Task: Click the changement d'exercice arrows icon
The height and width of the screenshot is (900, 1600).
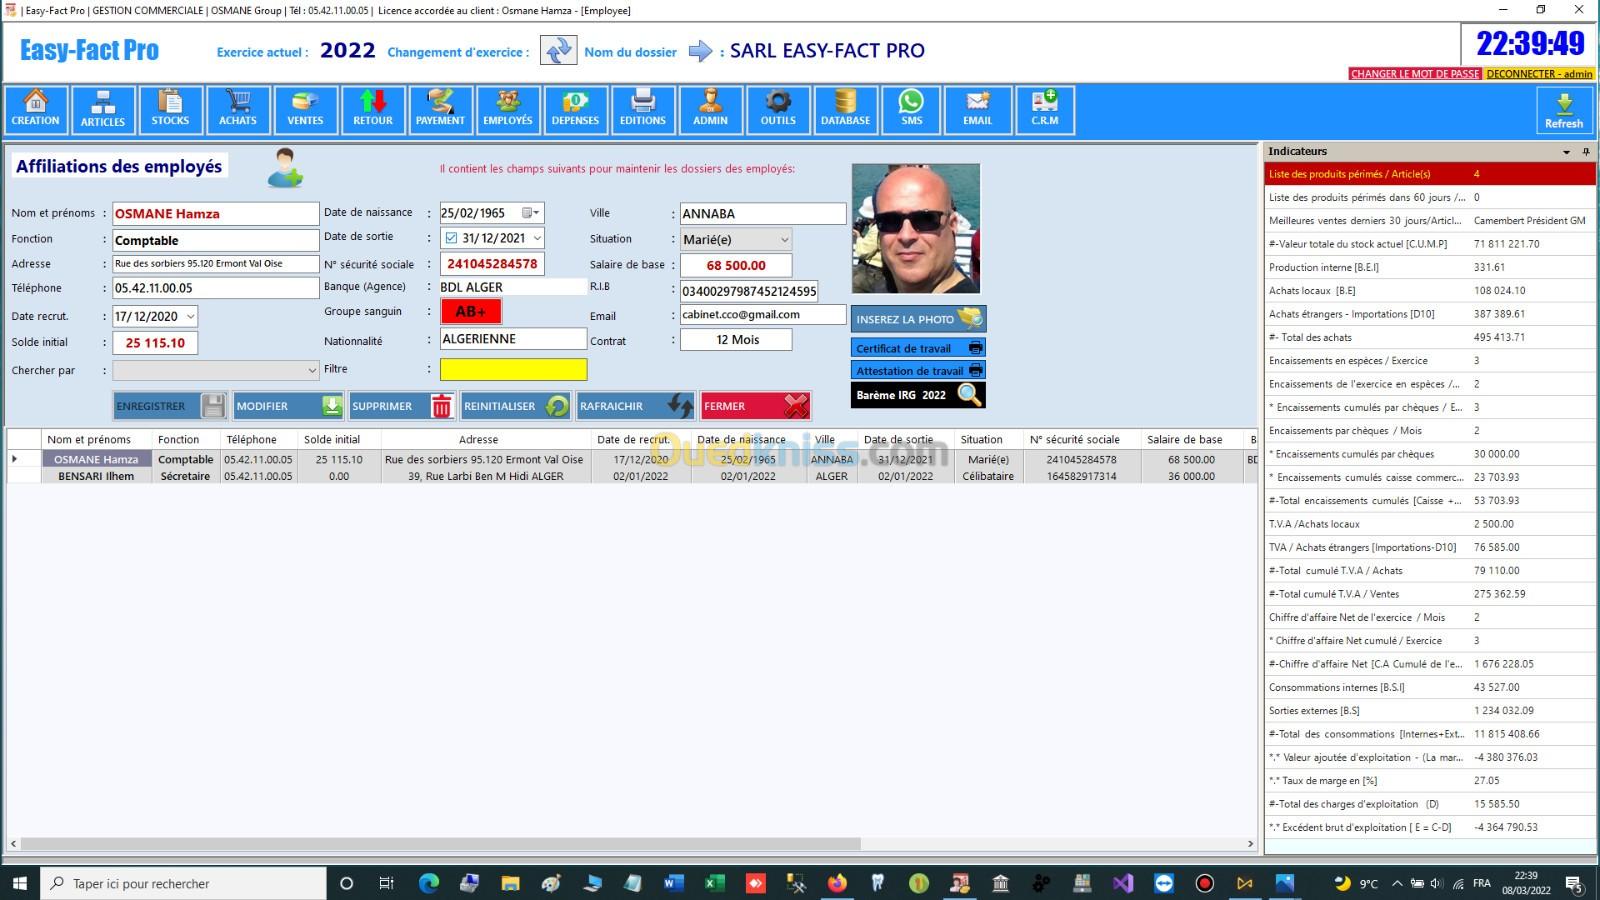Action: [x=558, y=50]
